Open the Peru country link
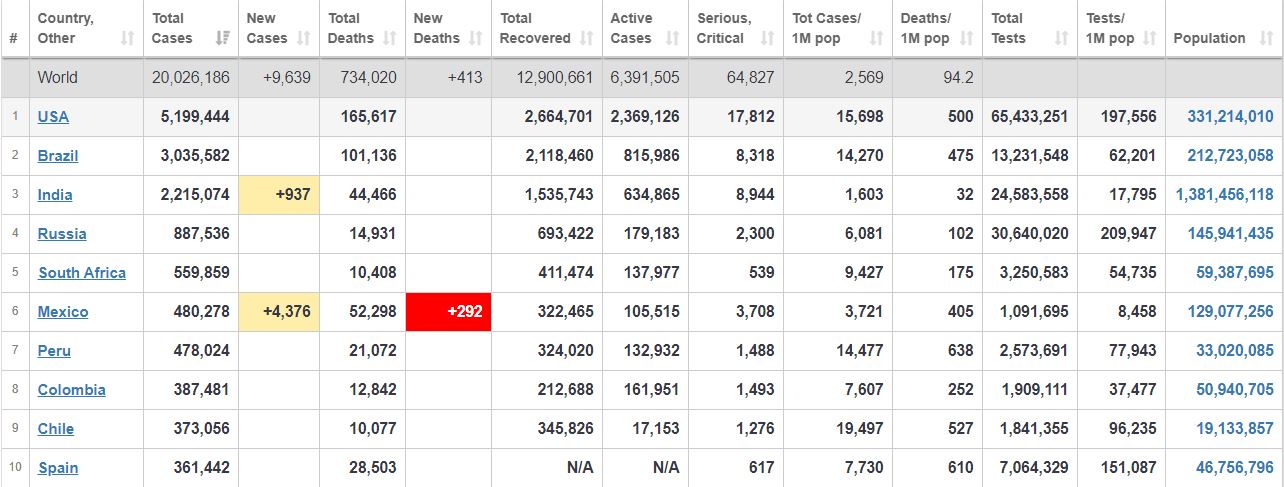This screenshot has height=487, width=1284. 54,350
